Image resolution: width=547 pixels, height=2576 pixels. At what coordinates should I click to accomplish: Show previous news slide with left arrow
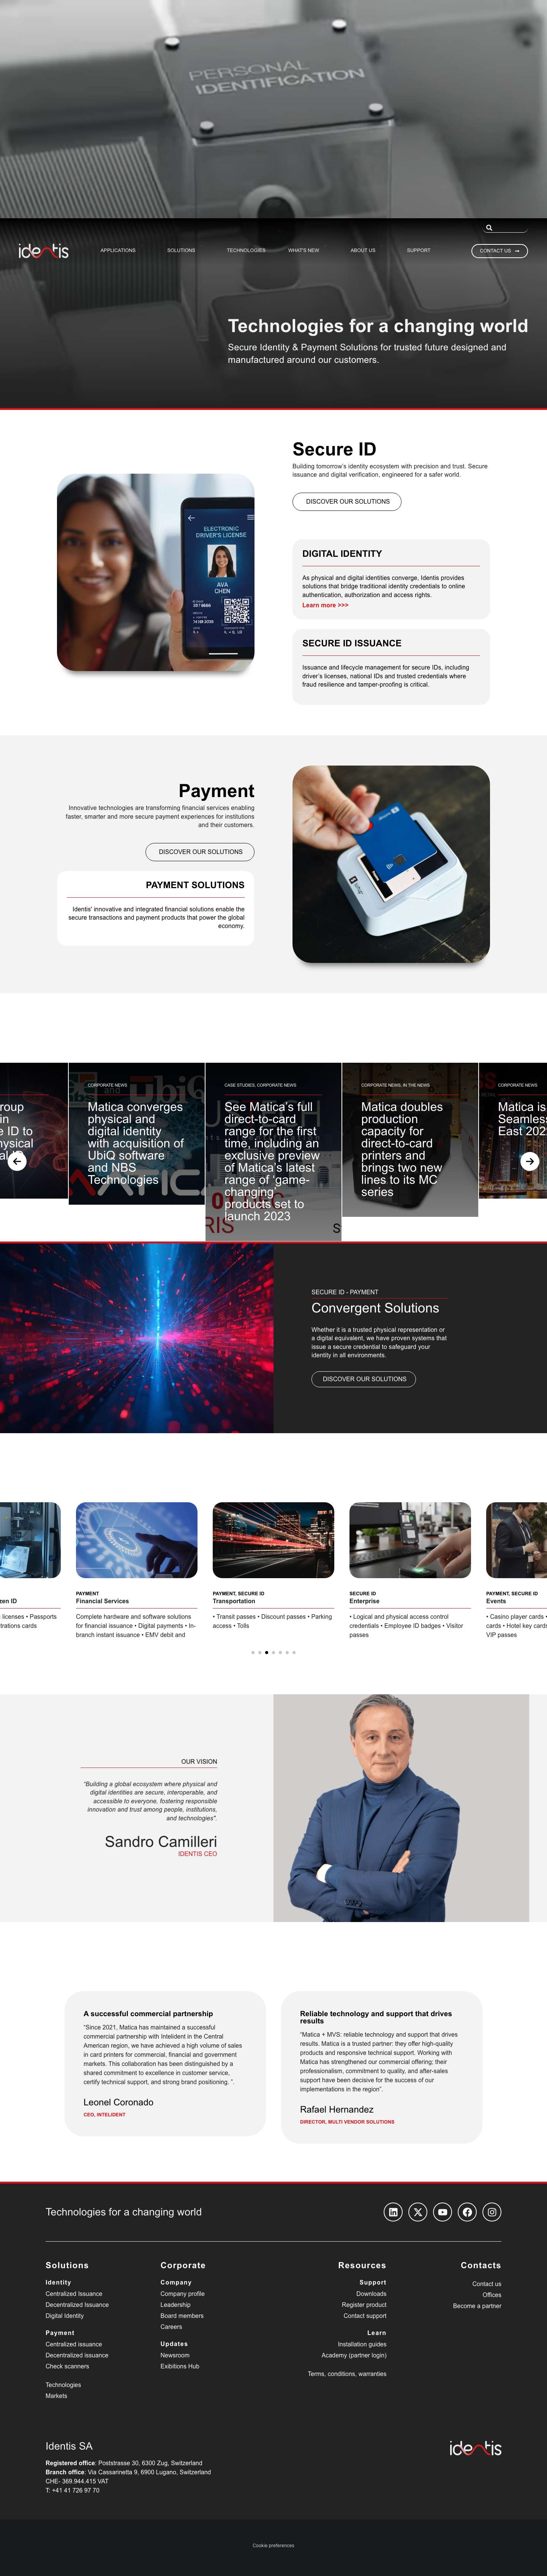pyautogui.click(x=17, y=1161)
